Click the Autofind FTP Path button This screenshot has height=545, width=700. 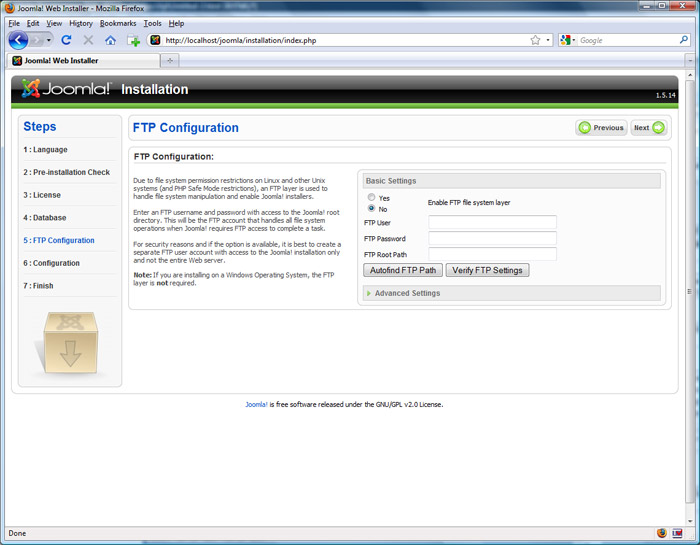(x=403, y=270)
